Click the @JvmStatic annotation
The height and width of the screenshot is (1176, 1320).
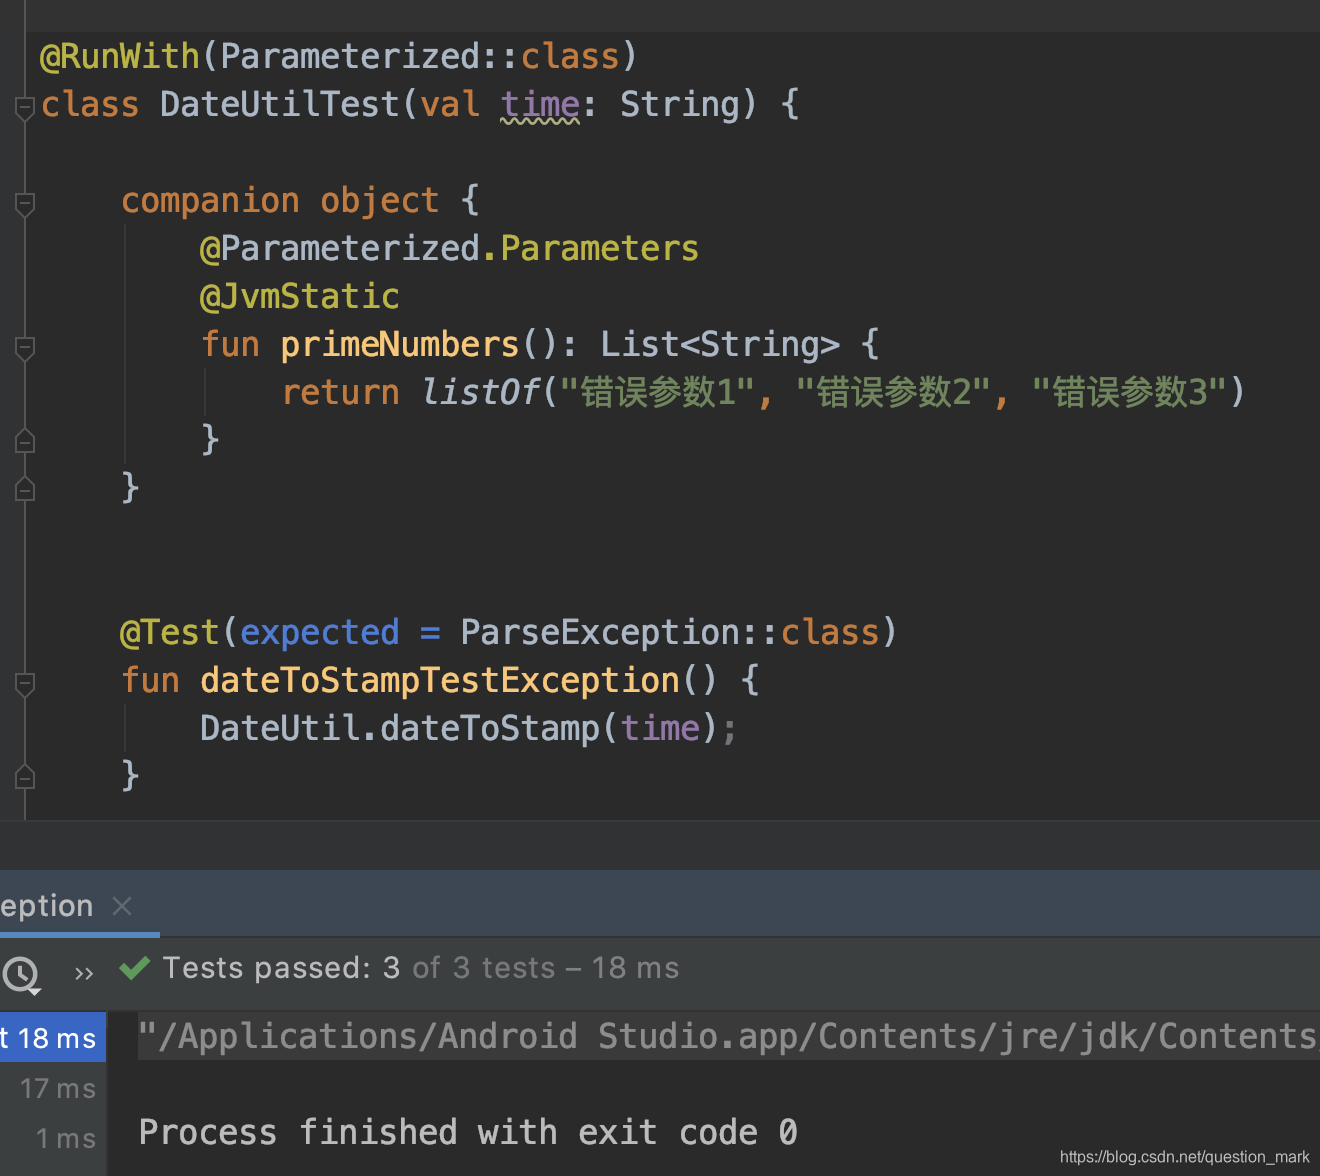coord(299,296)
